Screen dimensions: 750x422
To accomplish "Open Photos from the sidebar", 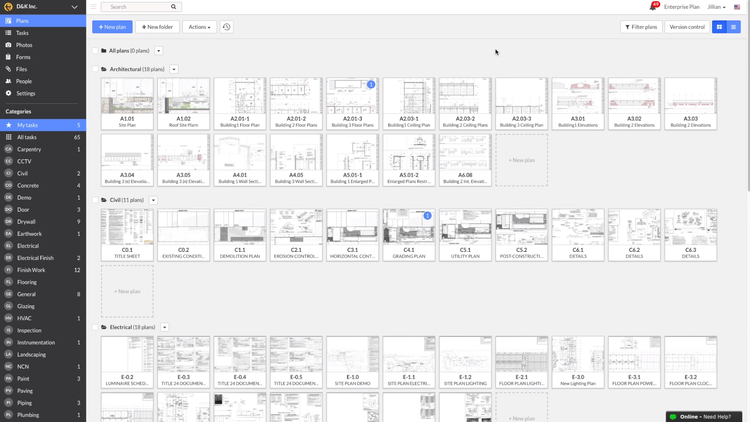I will point(24,45).
